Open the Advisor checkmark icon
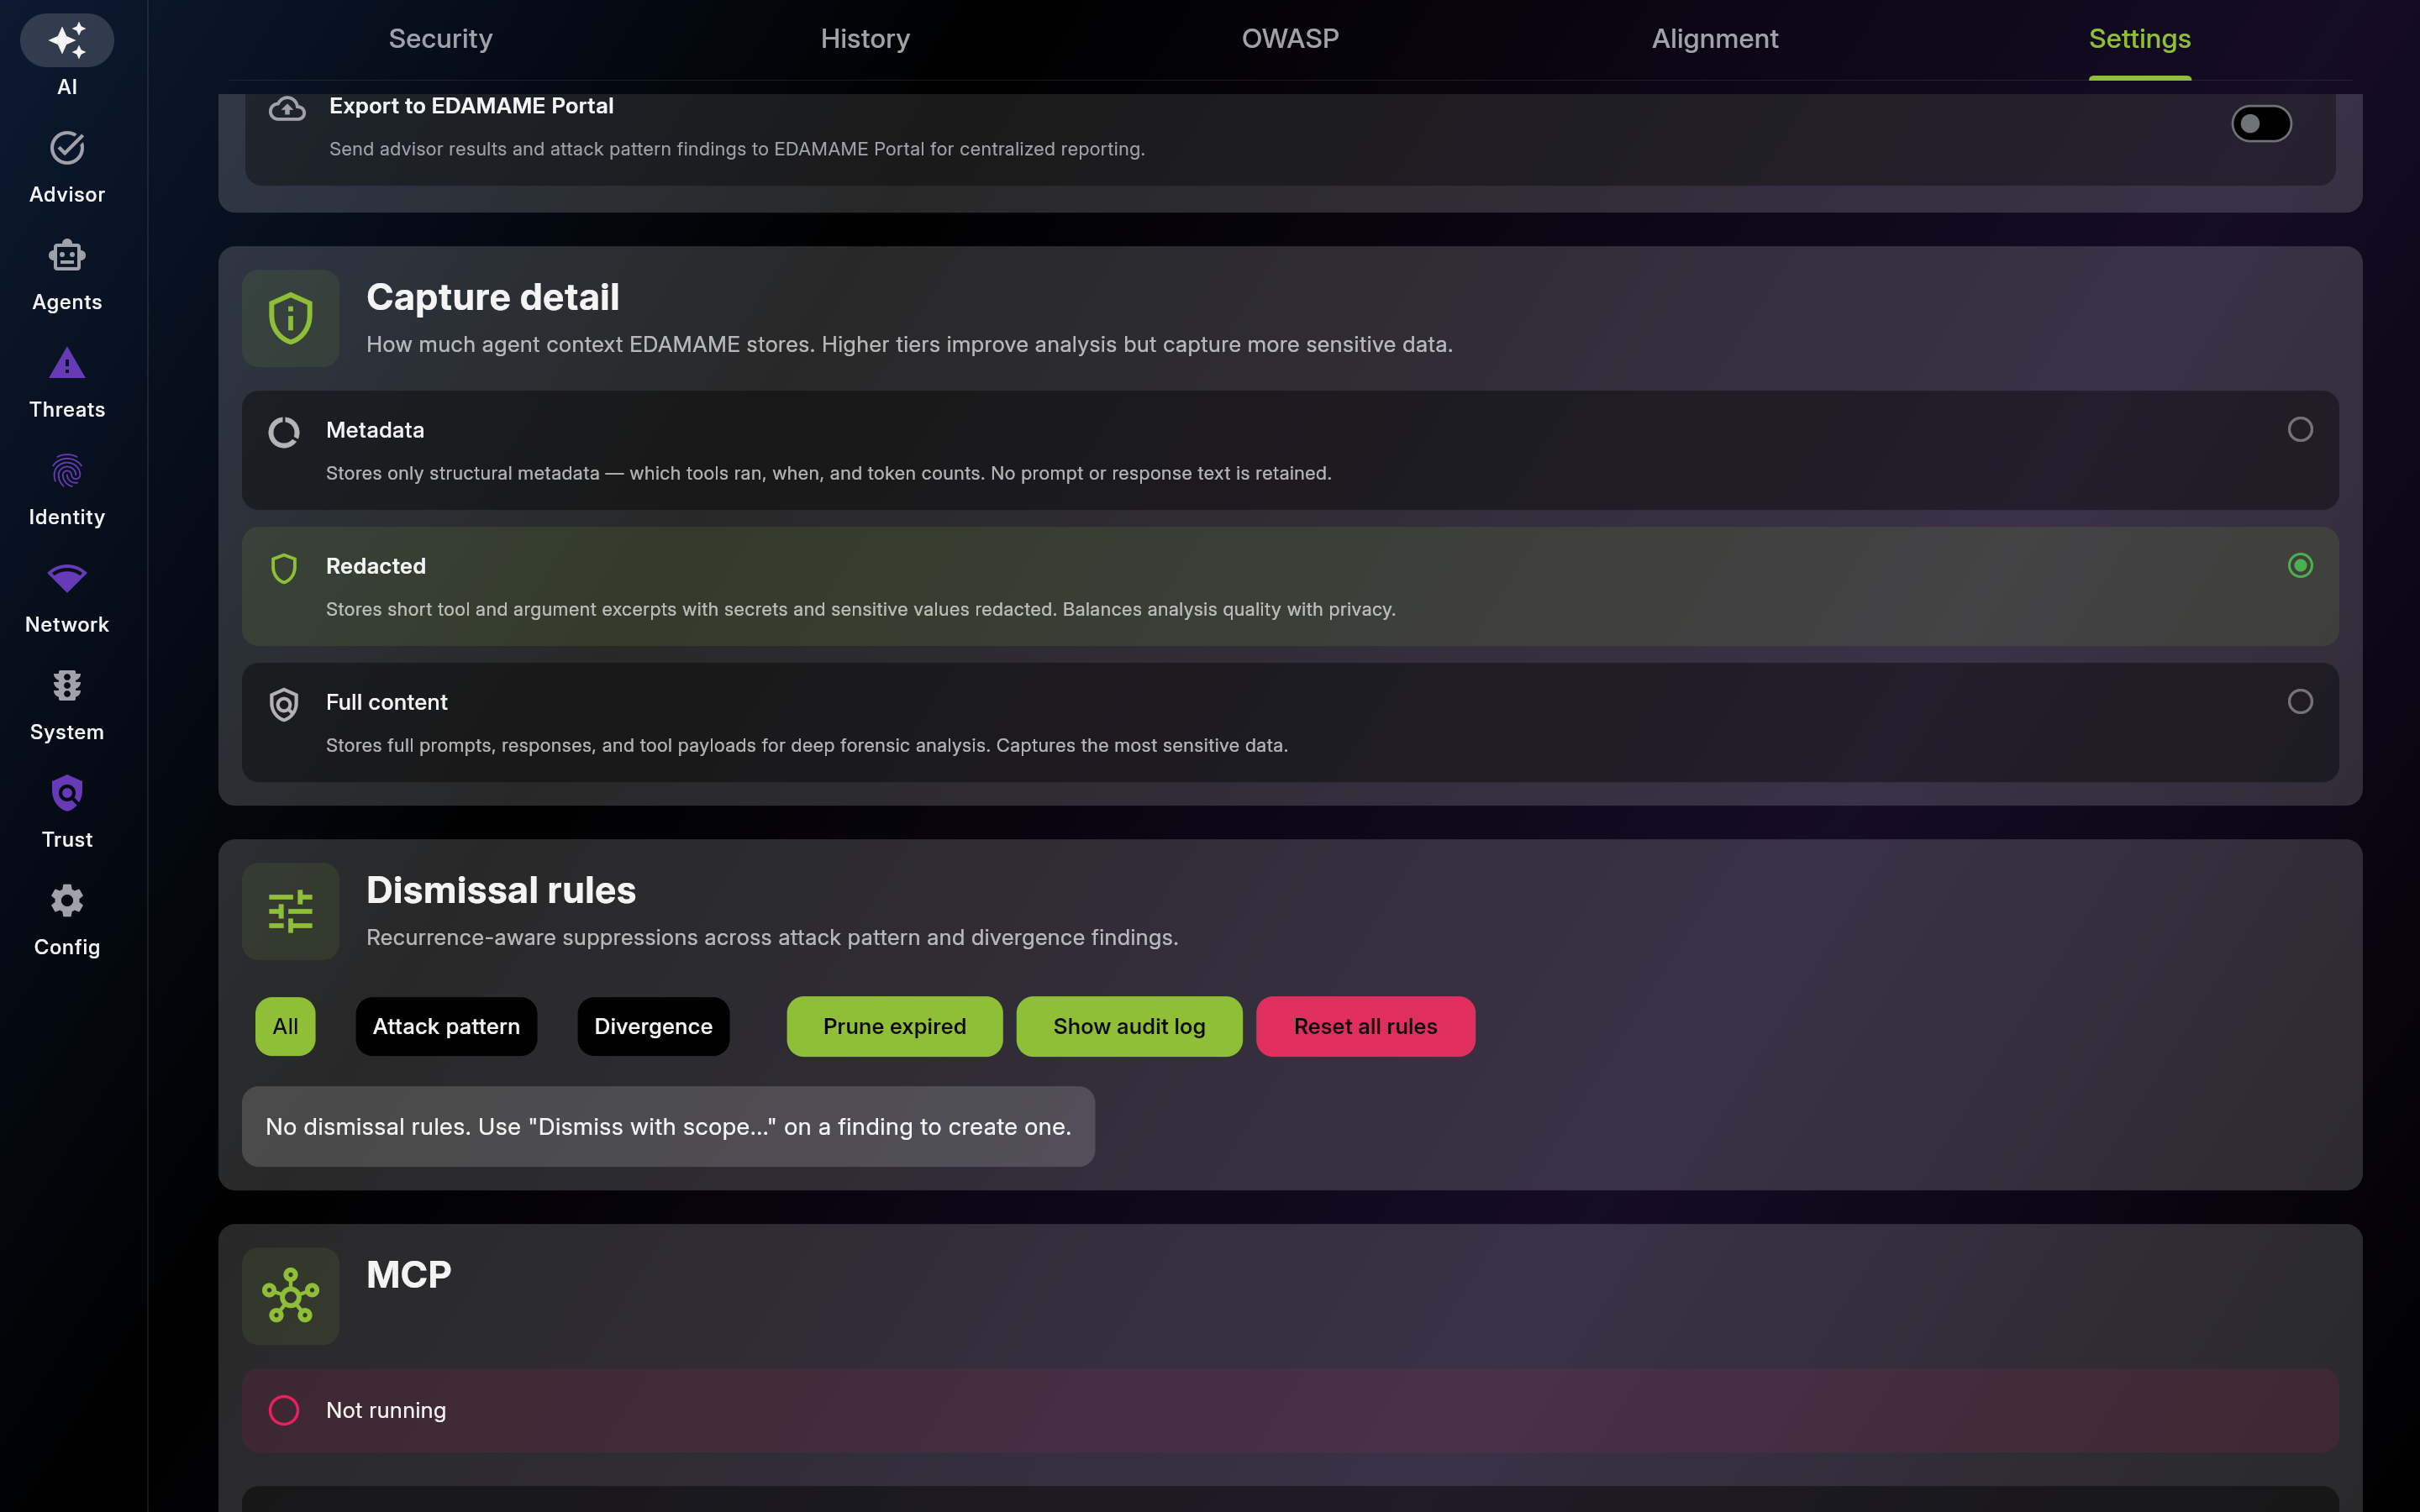The width and height of the screenshot is (2420, 1512). [x=67, y=148]
